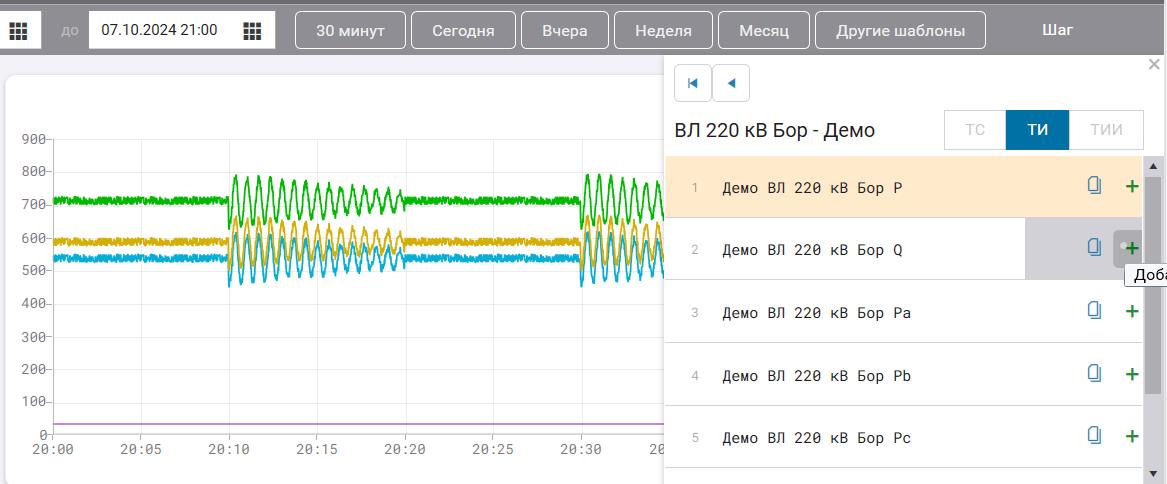1167x484 pixels.
Task: Select the ТИ tab
Action: coord(1037,130)
